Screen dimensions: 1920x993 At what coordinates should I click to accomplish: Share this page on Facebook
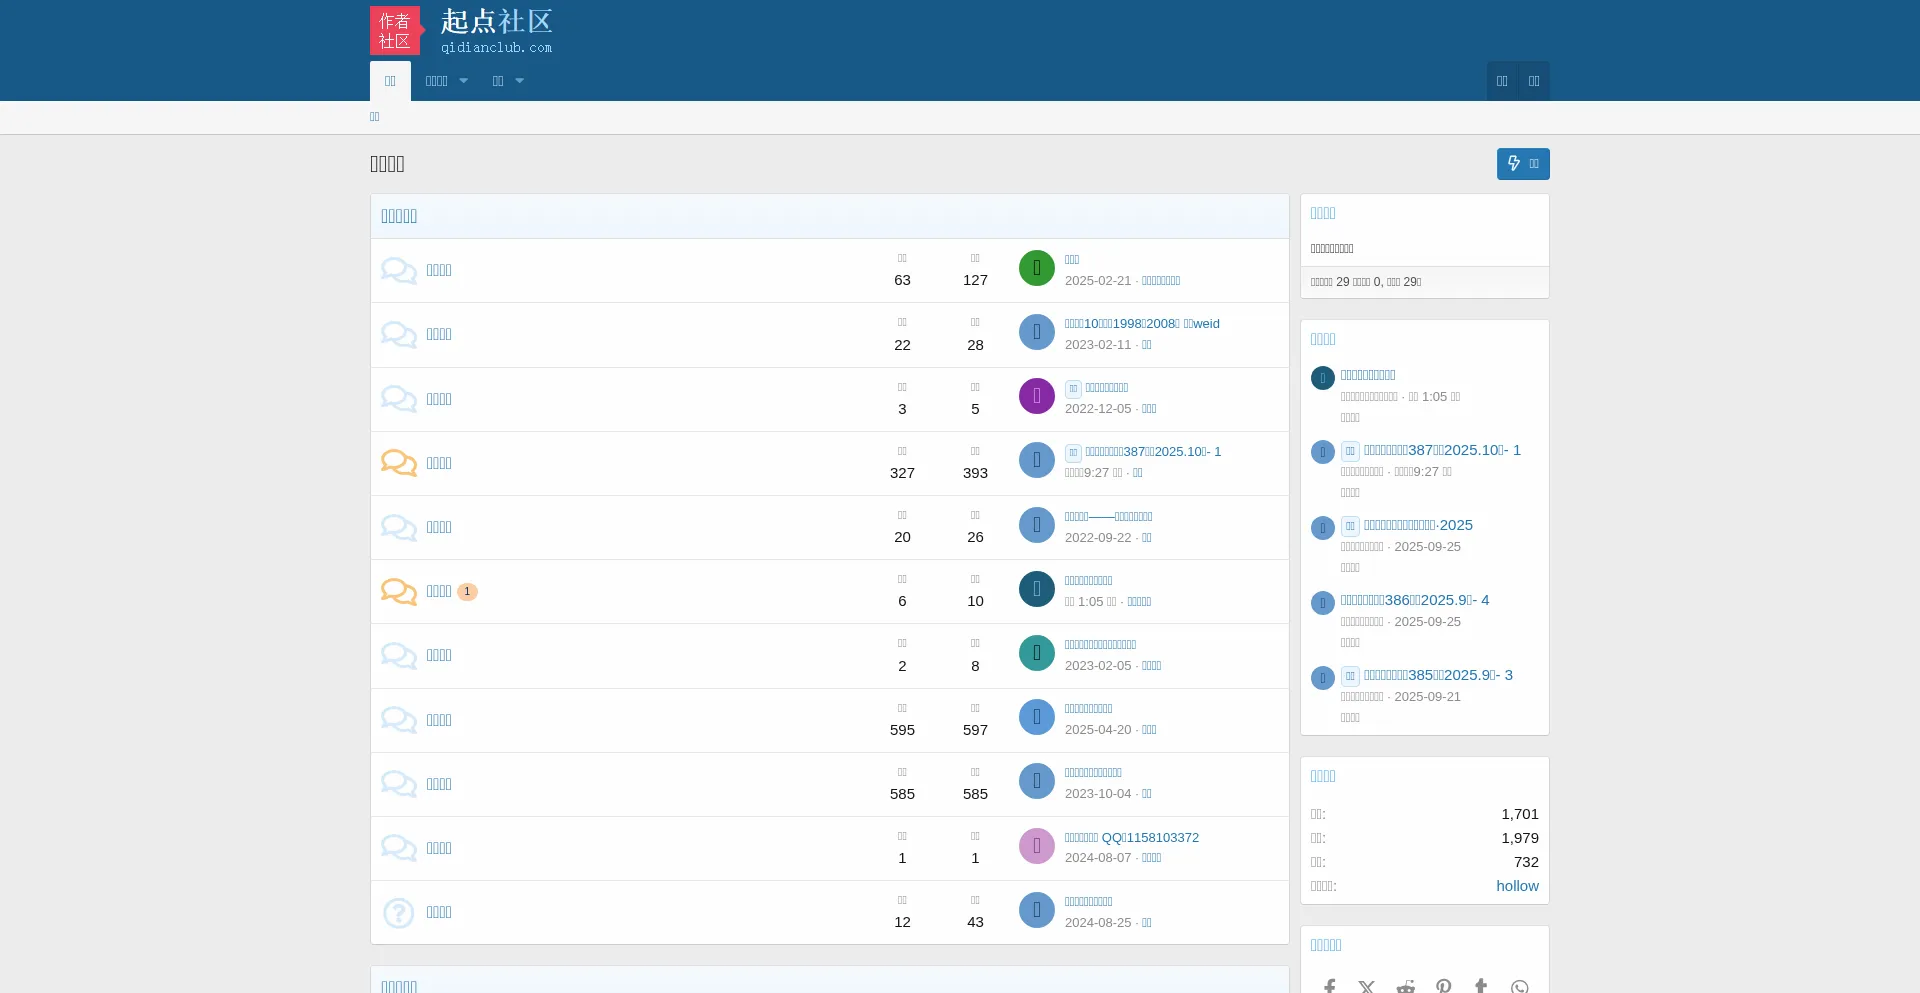point(1329,986)
